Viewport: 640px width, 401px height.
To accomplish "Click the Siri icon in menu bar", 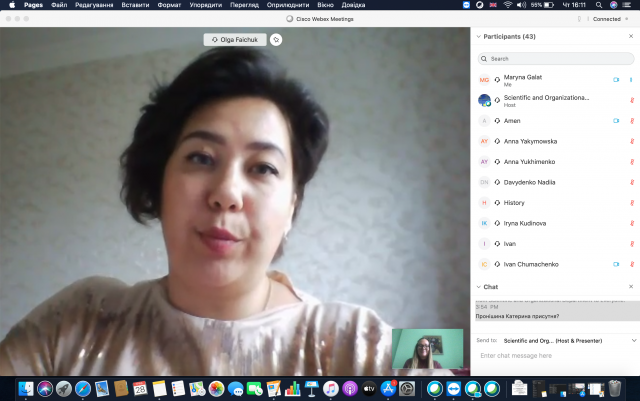I will tap(613, 5).
